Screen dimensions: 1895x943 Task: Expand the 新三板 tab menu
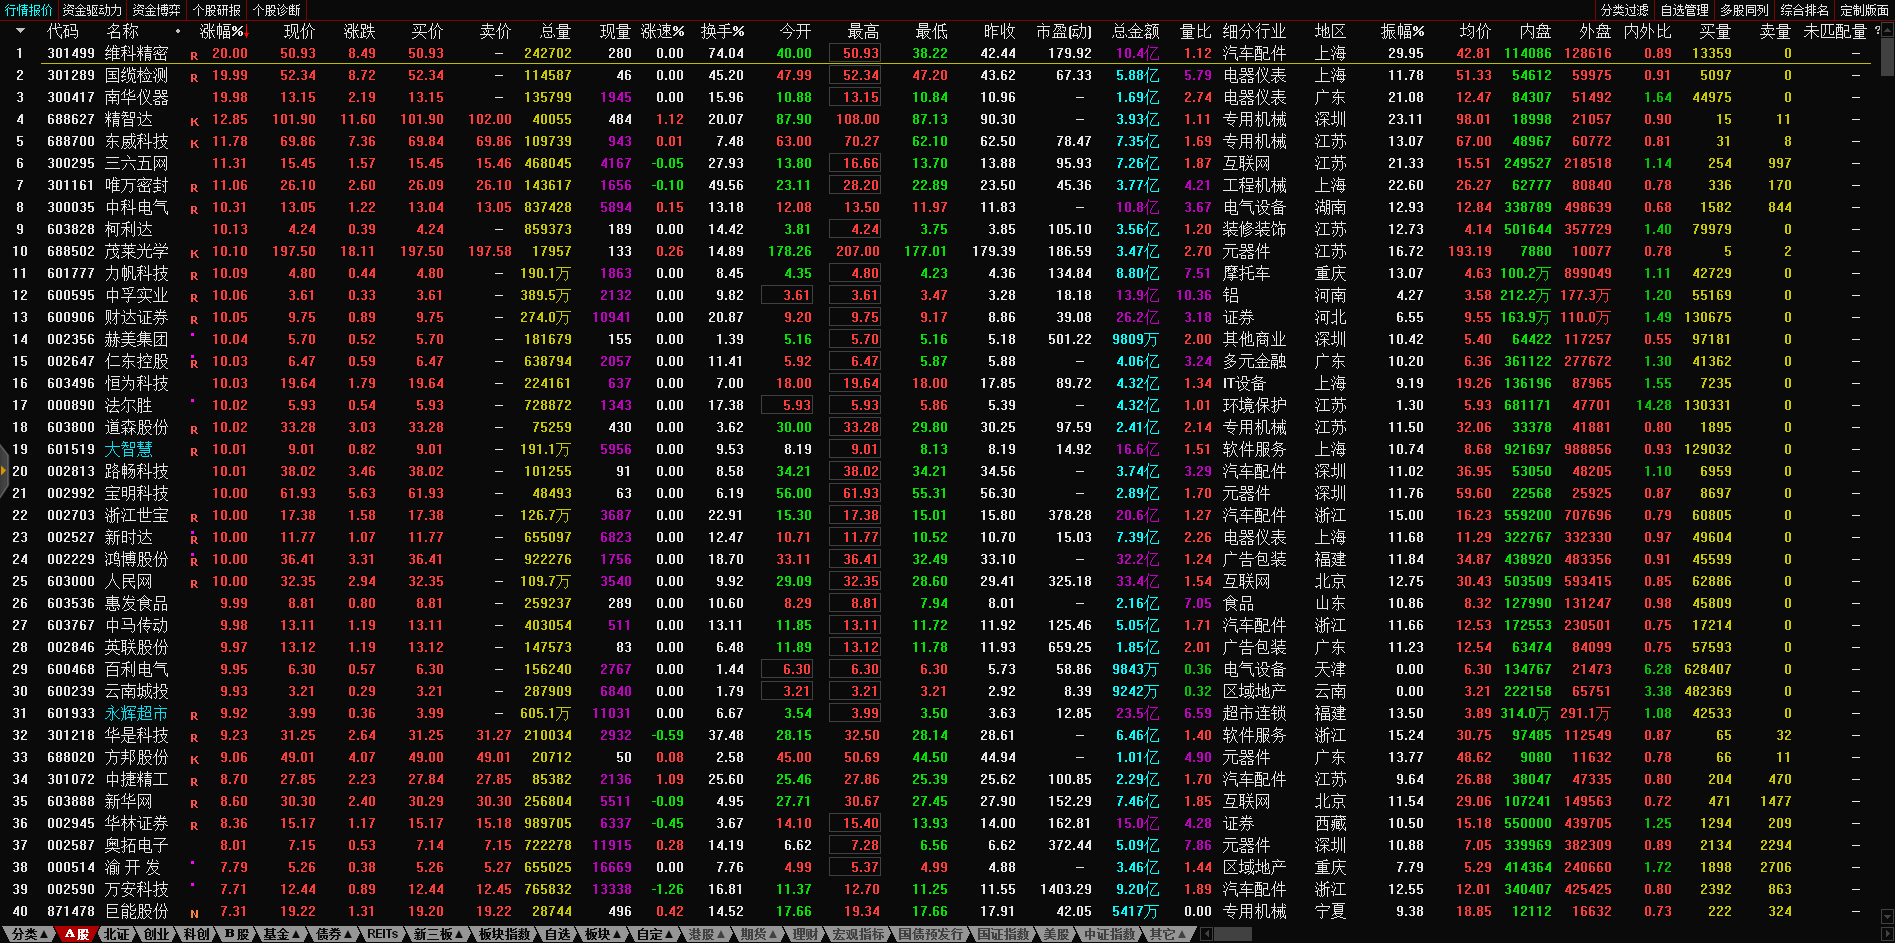(438, 934)
